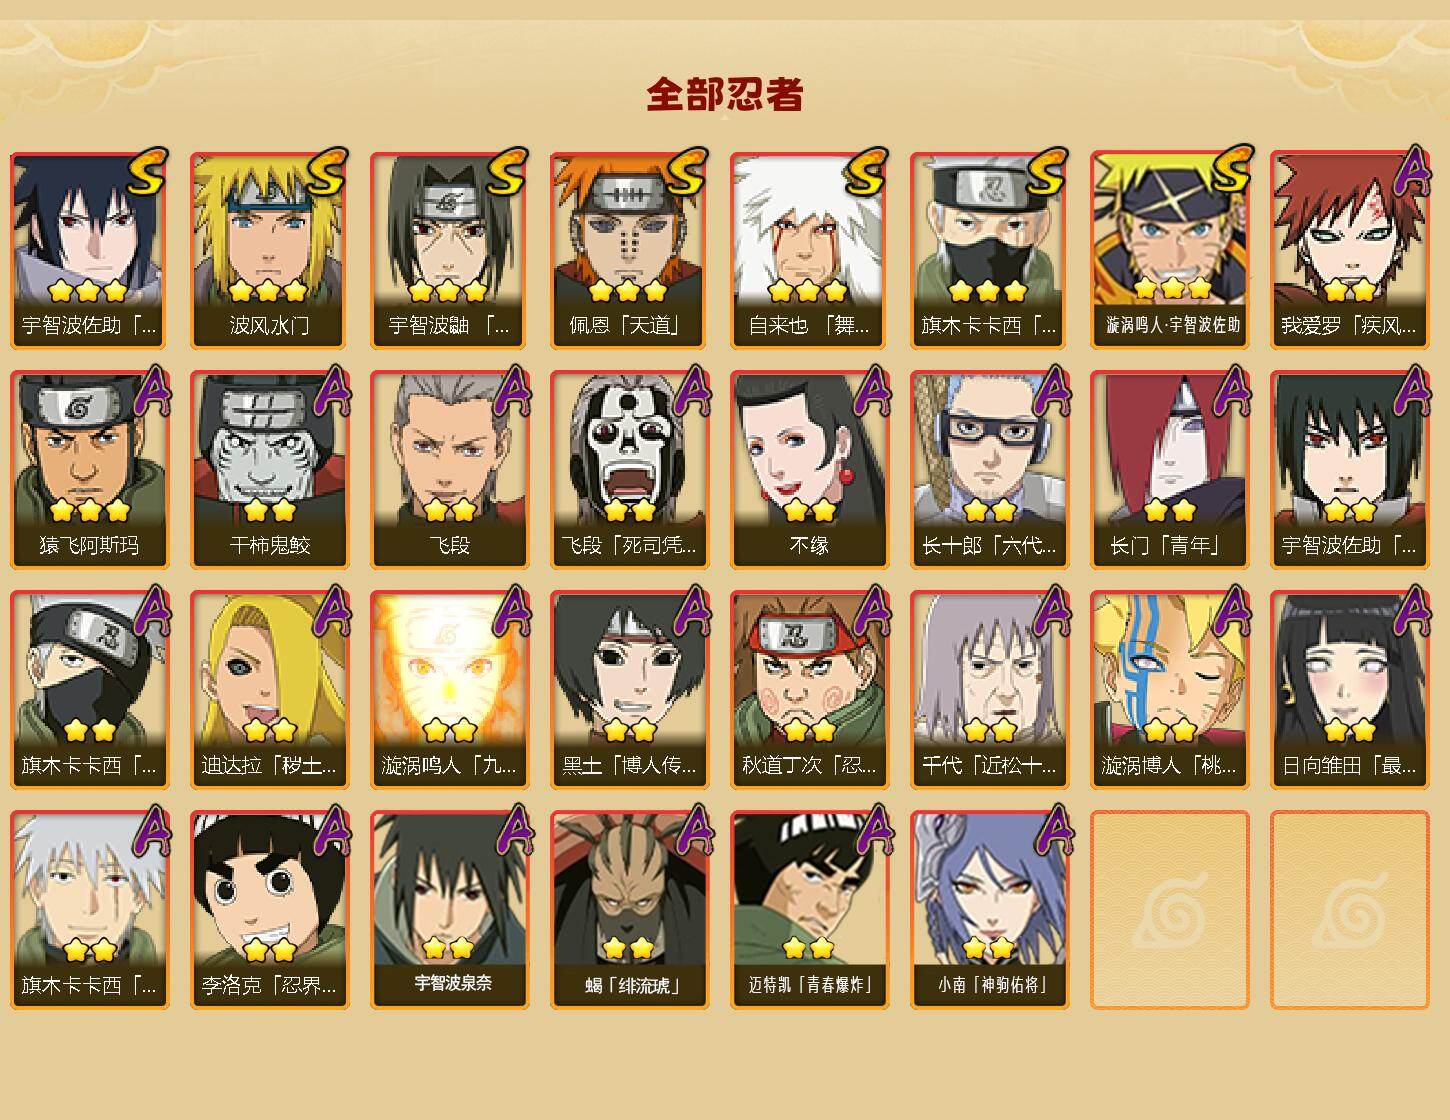This screenshot has width=1450, height=1120.
Task: Select the 我爱罗 red-haired ninja card
Action: click(x=1349, y=250)
